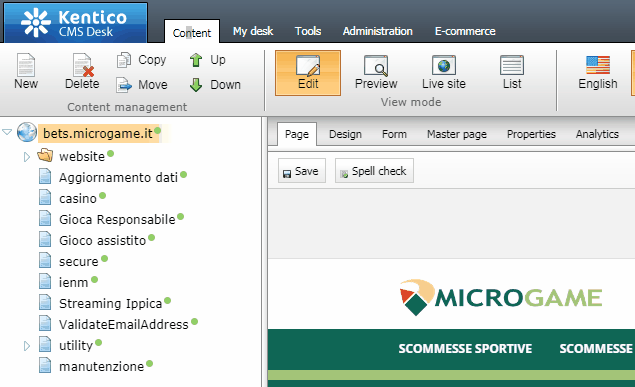Select Gioco assistito in the tree
The width and height of the screenshot is (635, 387).
point(102,240)
